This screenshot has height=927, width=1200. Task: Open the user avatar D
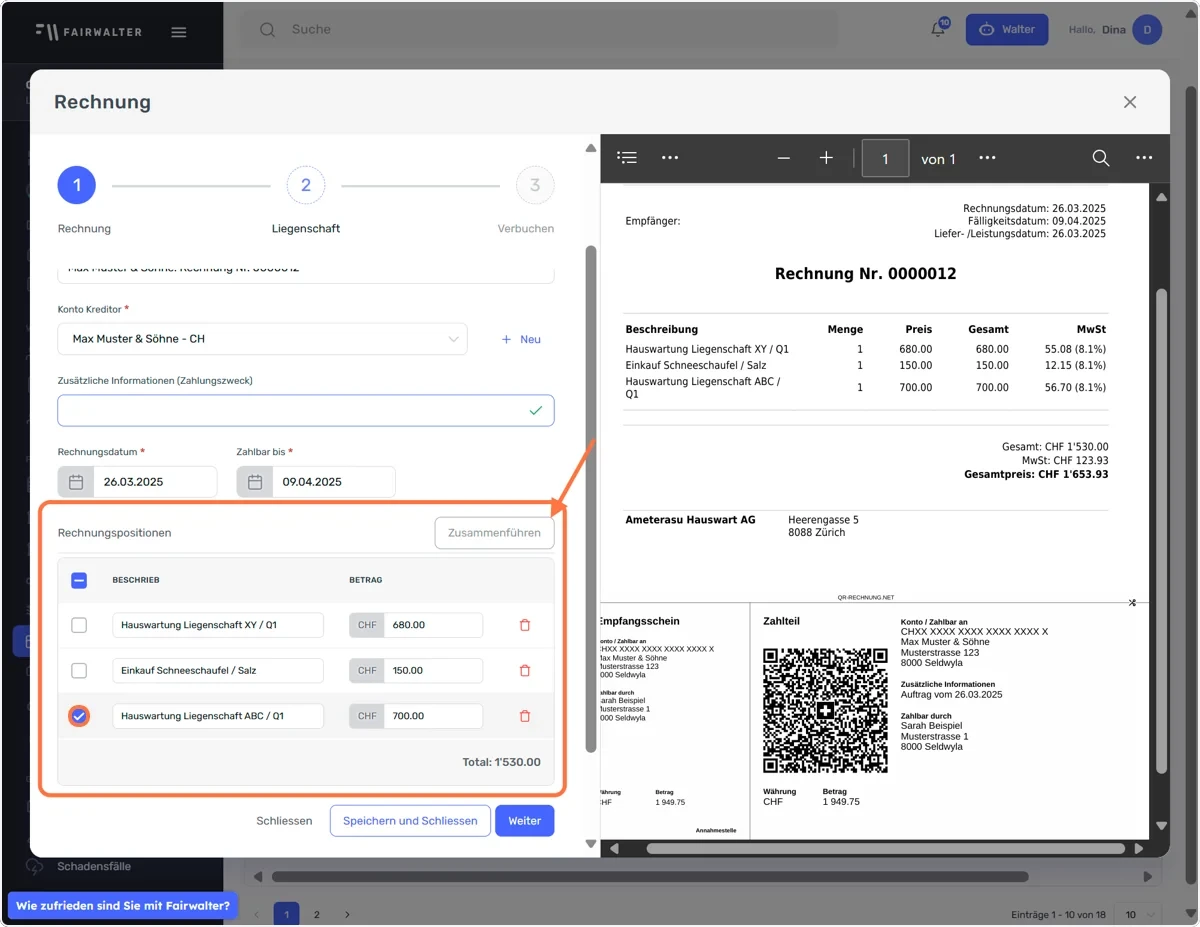click(1147, 30)
